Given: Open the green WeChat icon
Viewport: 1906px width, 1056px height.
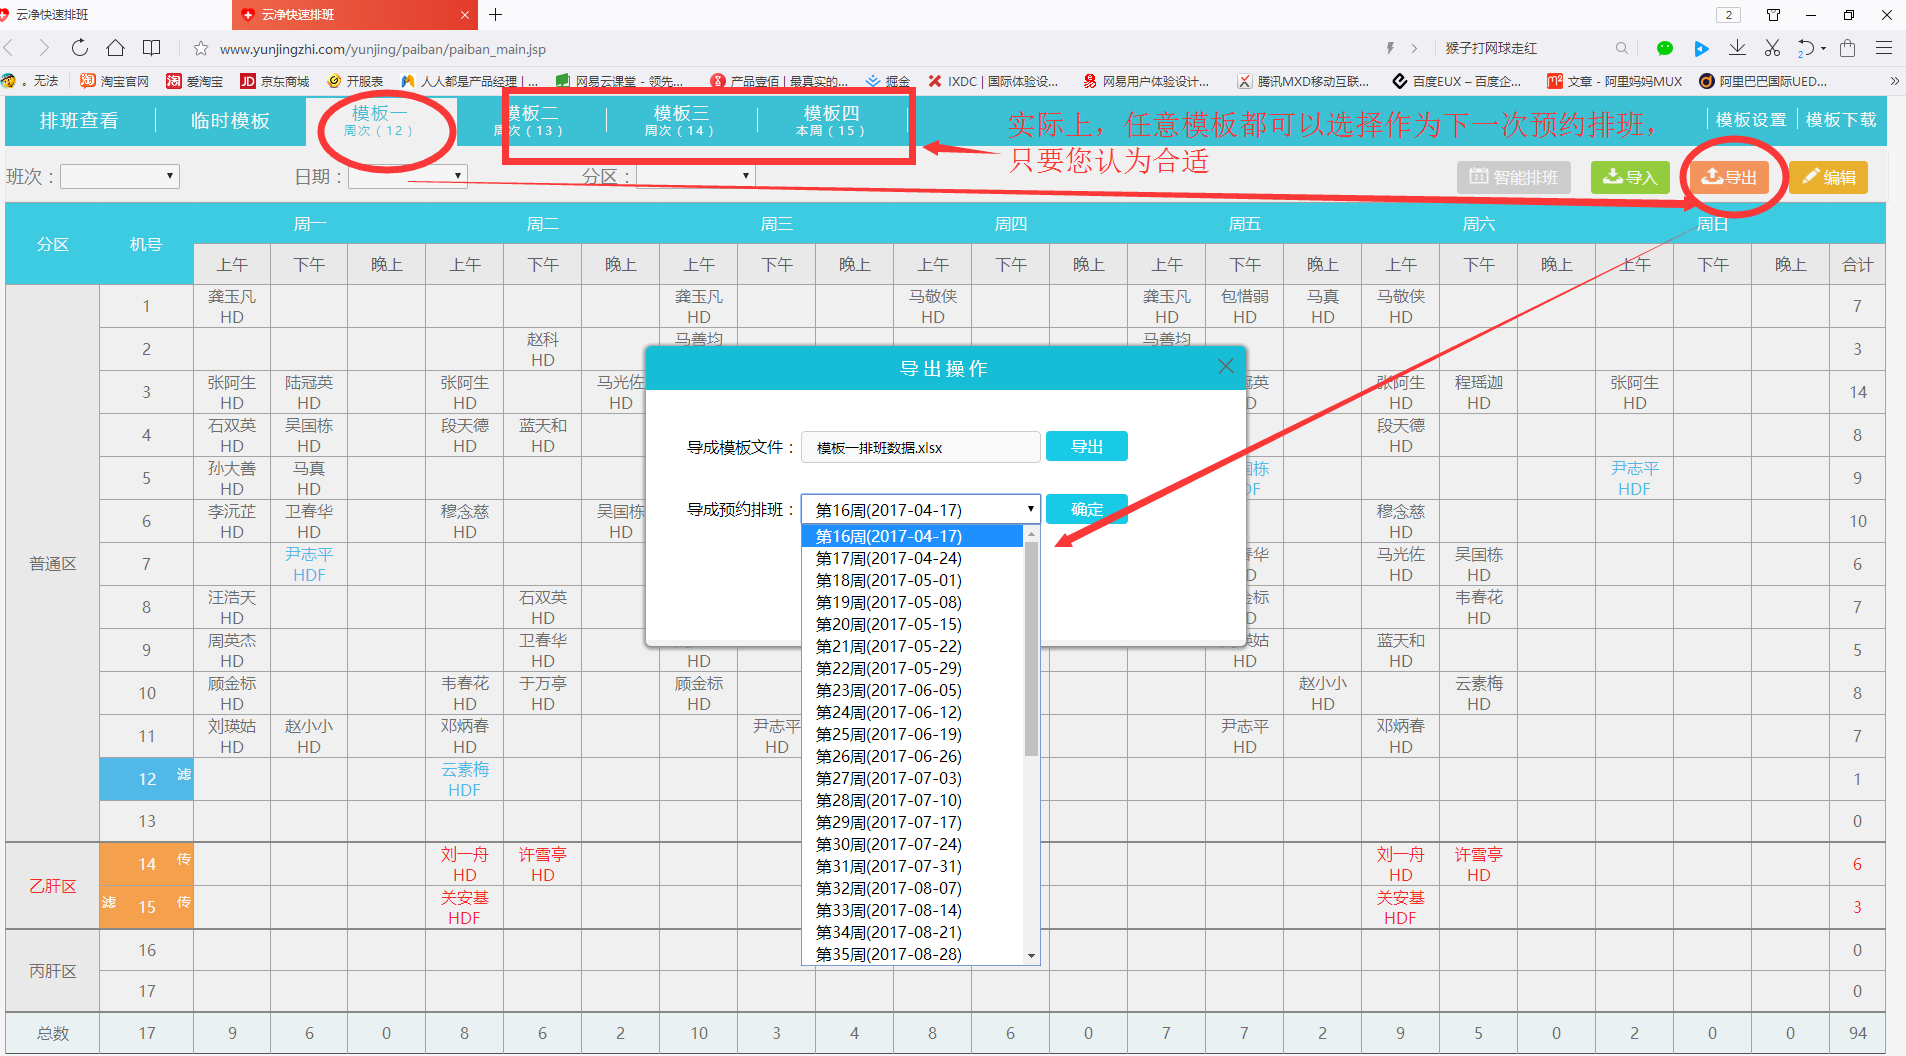Looking at the screenshot, I should click(1665, 48).
